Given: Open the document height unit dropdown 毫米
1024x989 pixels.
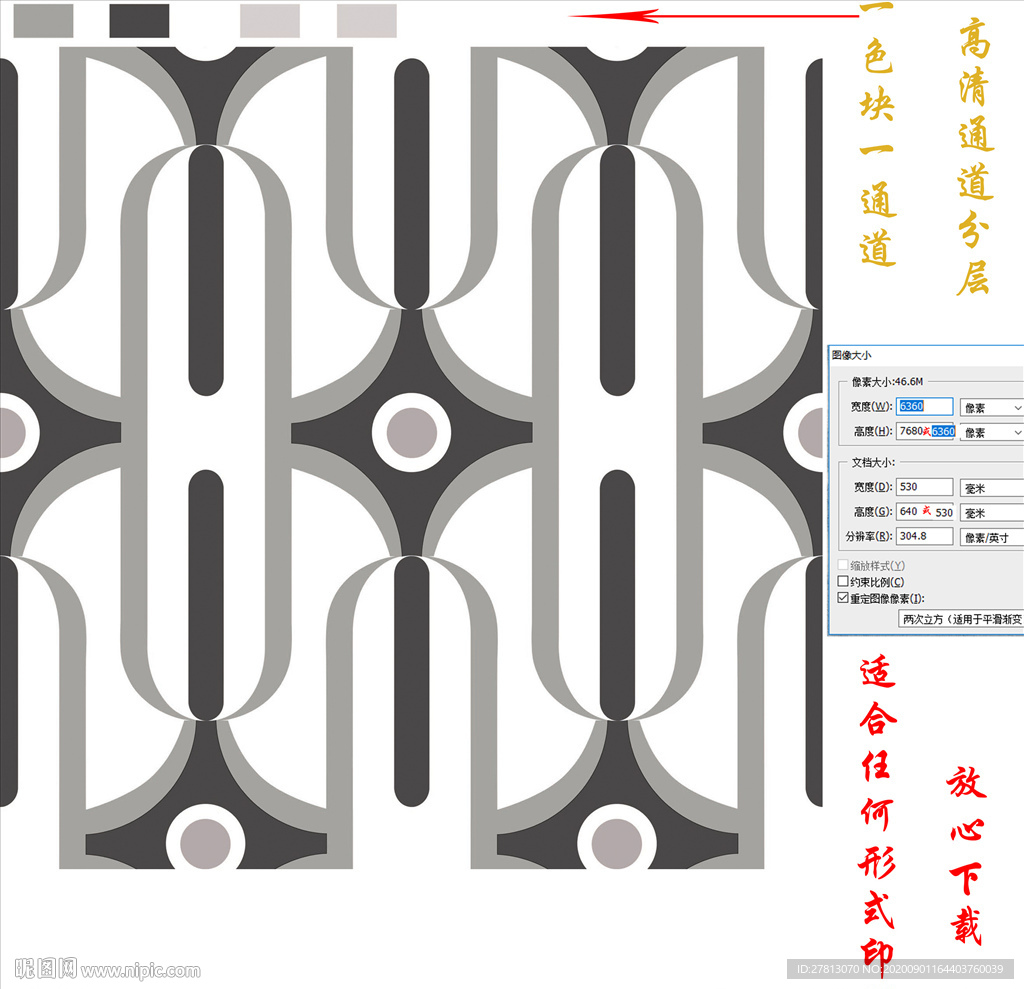Looking at the screenshot, I should [x=991, y=513].
